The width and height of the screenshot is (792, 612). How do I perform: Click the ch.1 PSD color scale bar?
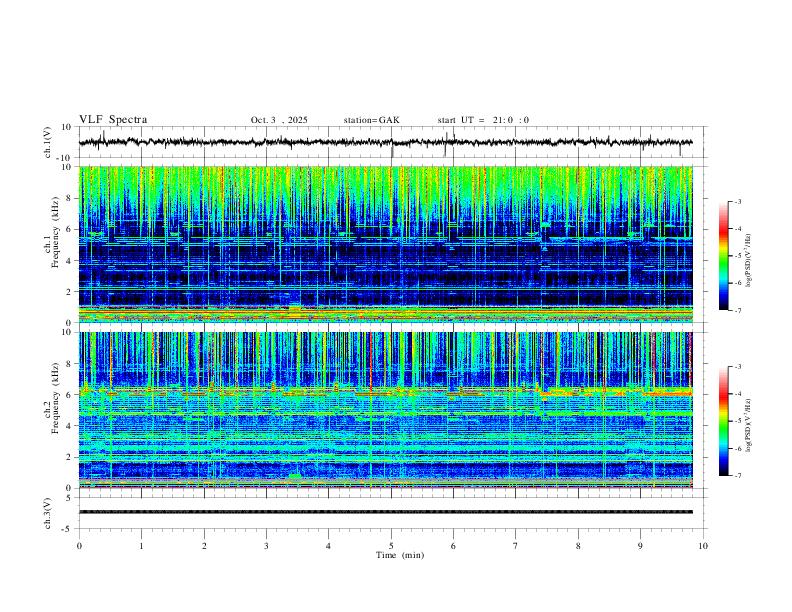click(723, 256)
